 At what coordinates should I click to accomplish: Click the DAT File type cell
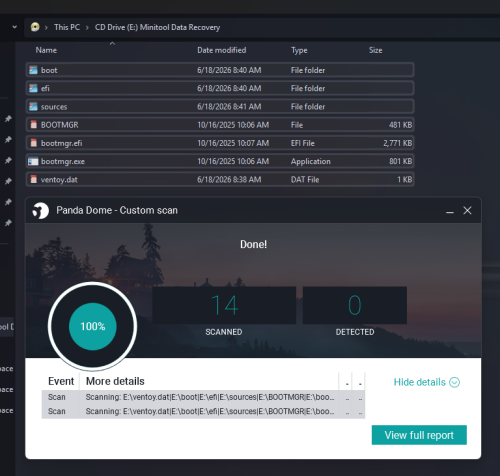point(305,180)
